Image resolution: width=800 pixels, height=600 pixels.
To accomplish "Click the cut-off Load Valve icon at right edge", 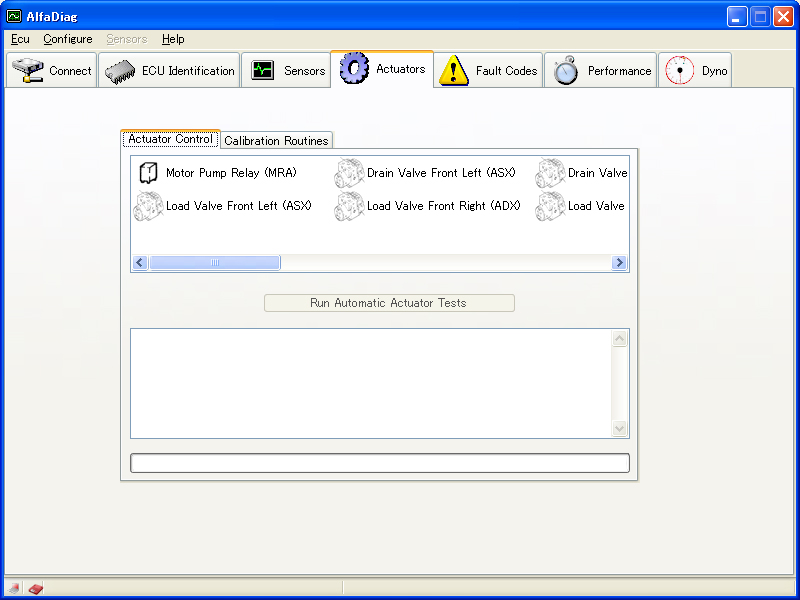I will click(550, 206).
